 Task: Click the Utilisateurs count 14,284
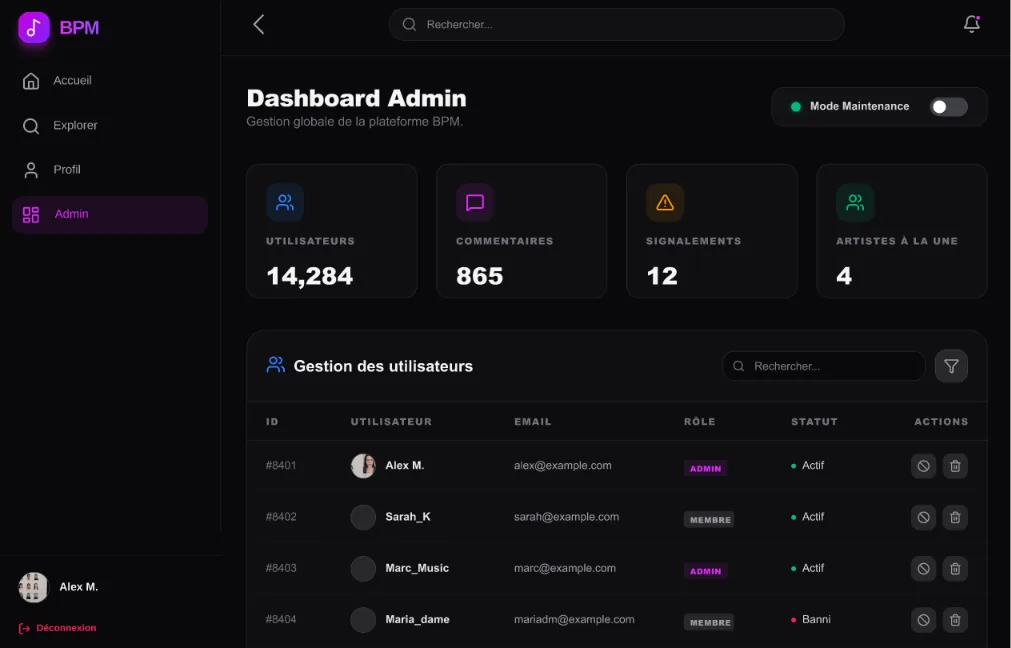click(x=309, y=276)
